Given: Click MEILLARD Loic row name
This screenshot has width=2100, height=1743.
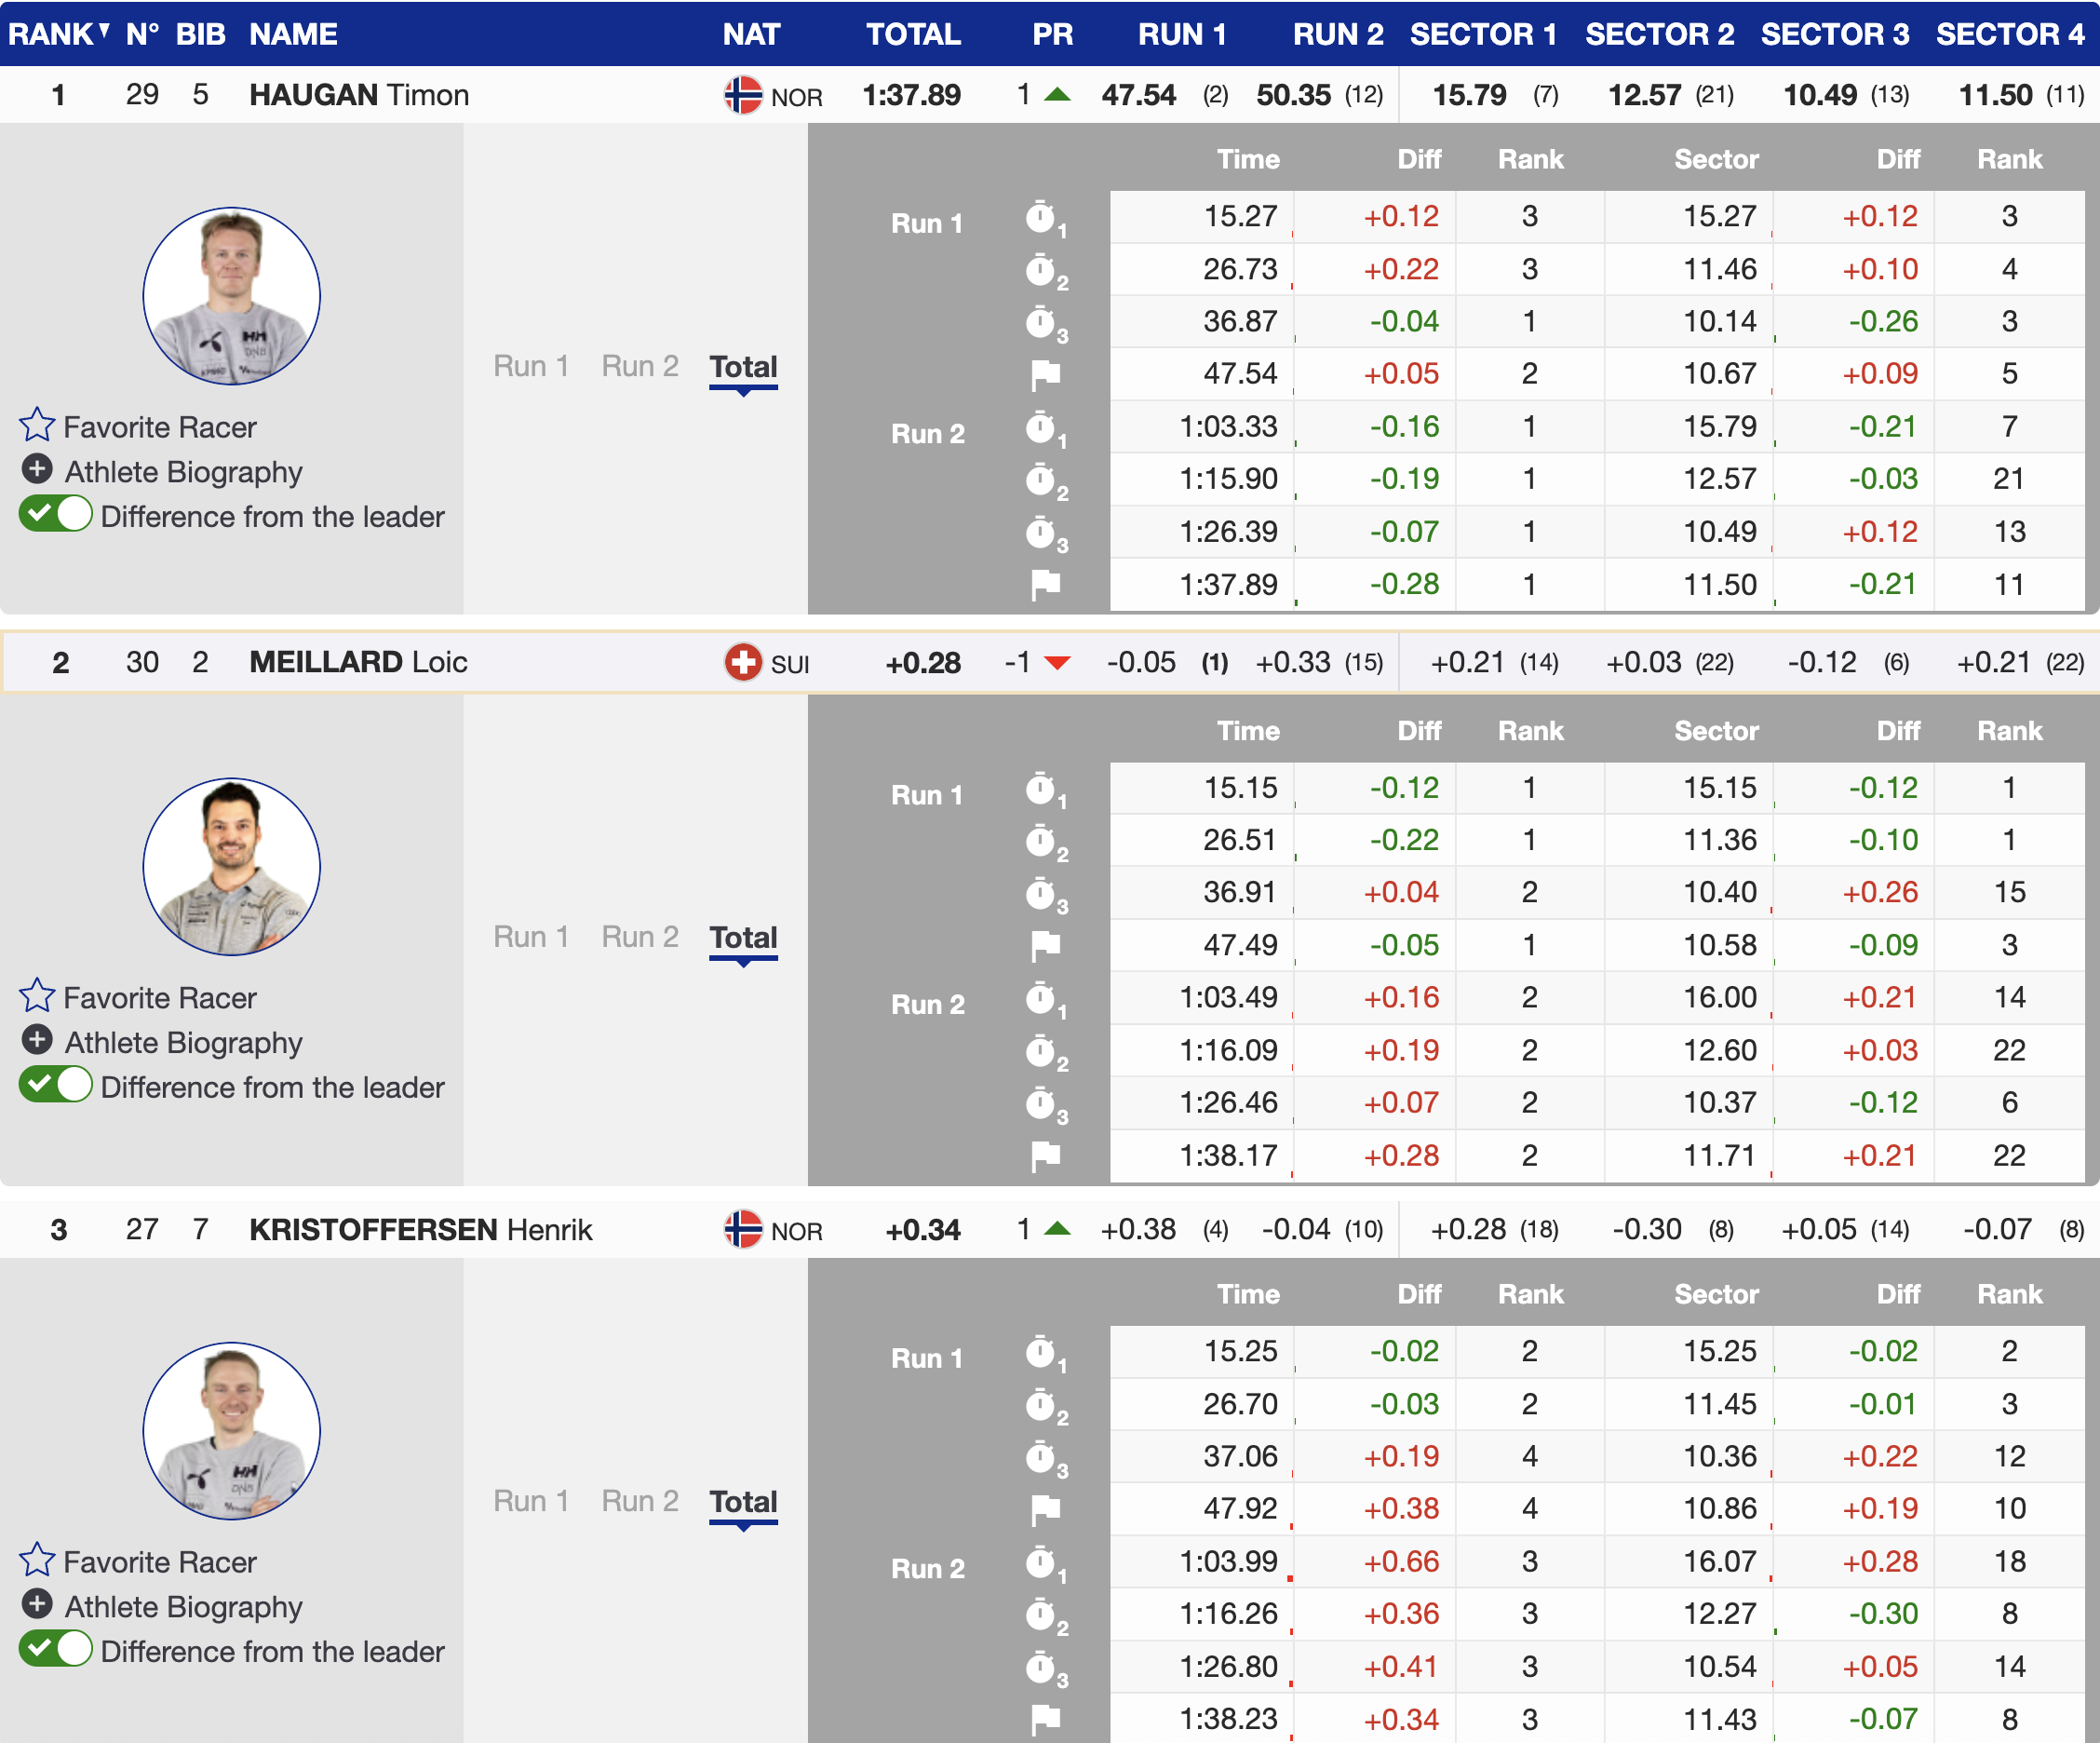Looking at the screenshot, I should point(358,662).
